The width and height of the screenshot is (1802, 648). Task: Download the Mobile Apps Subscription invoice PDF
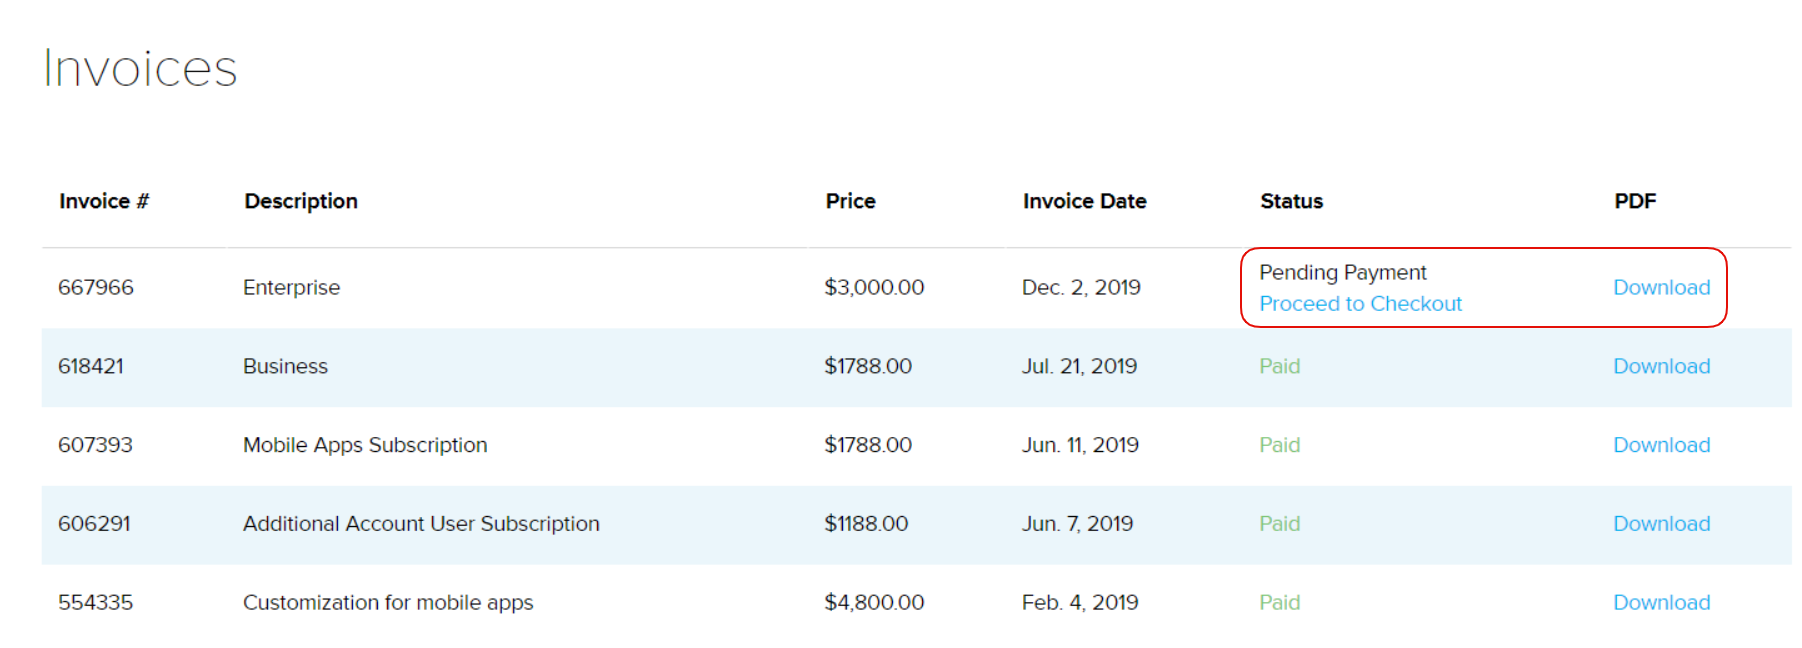(x=1661, y=446)
